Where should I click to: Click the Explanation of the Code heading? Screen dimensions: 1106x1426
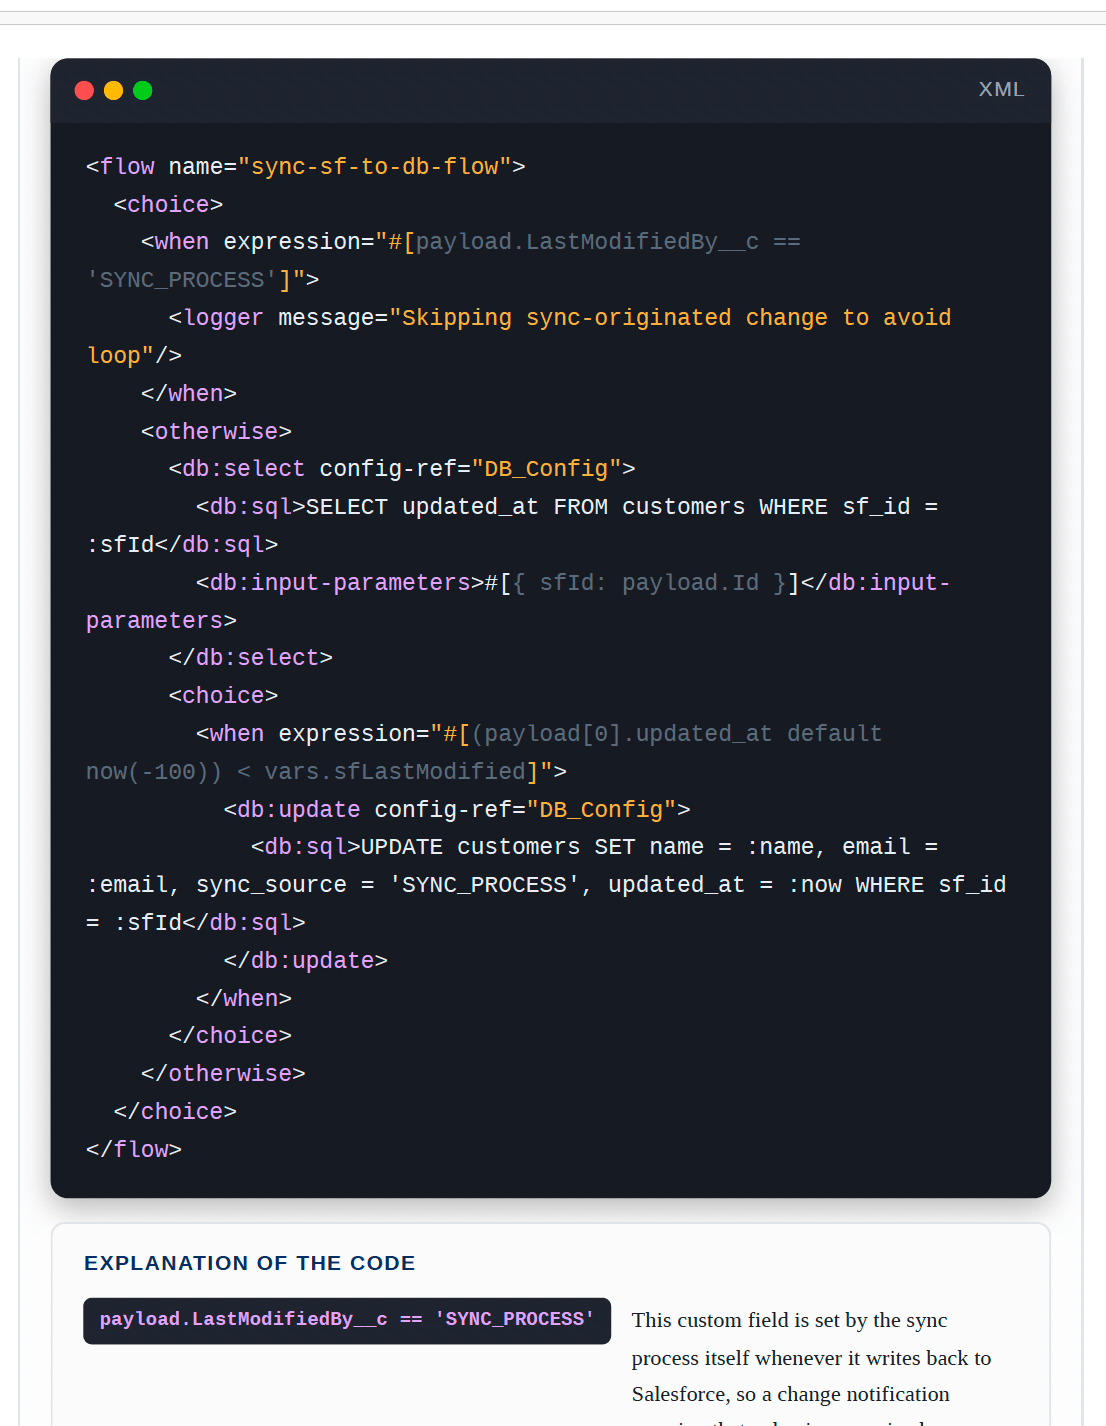point(250,1263)
